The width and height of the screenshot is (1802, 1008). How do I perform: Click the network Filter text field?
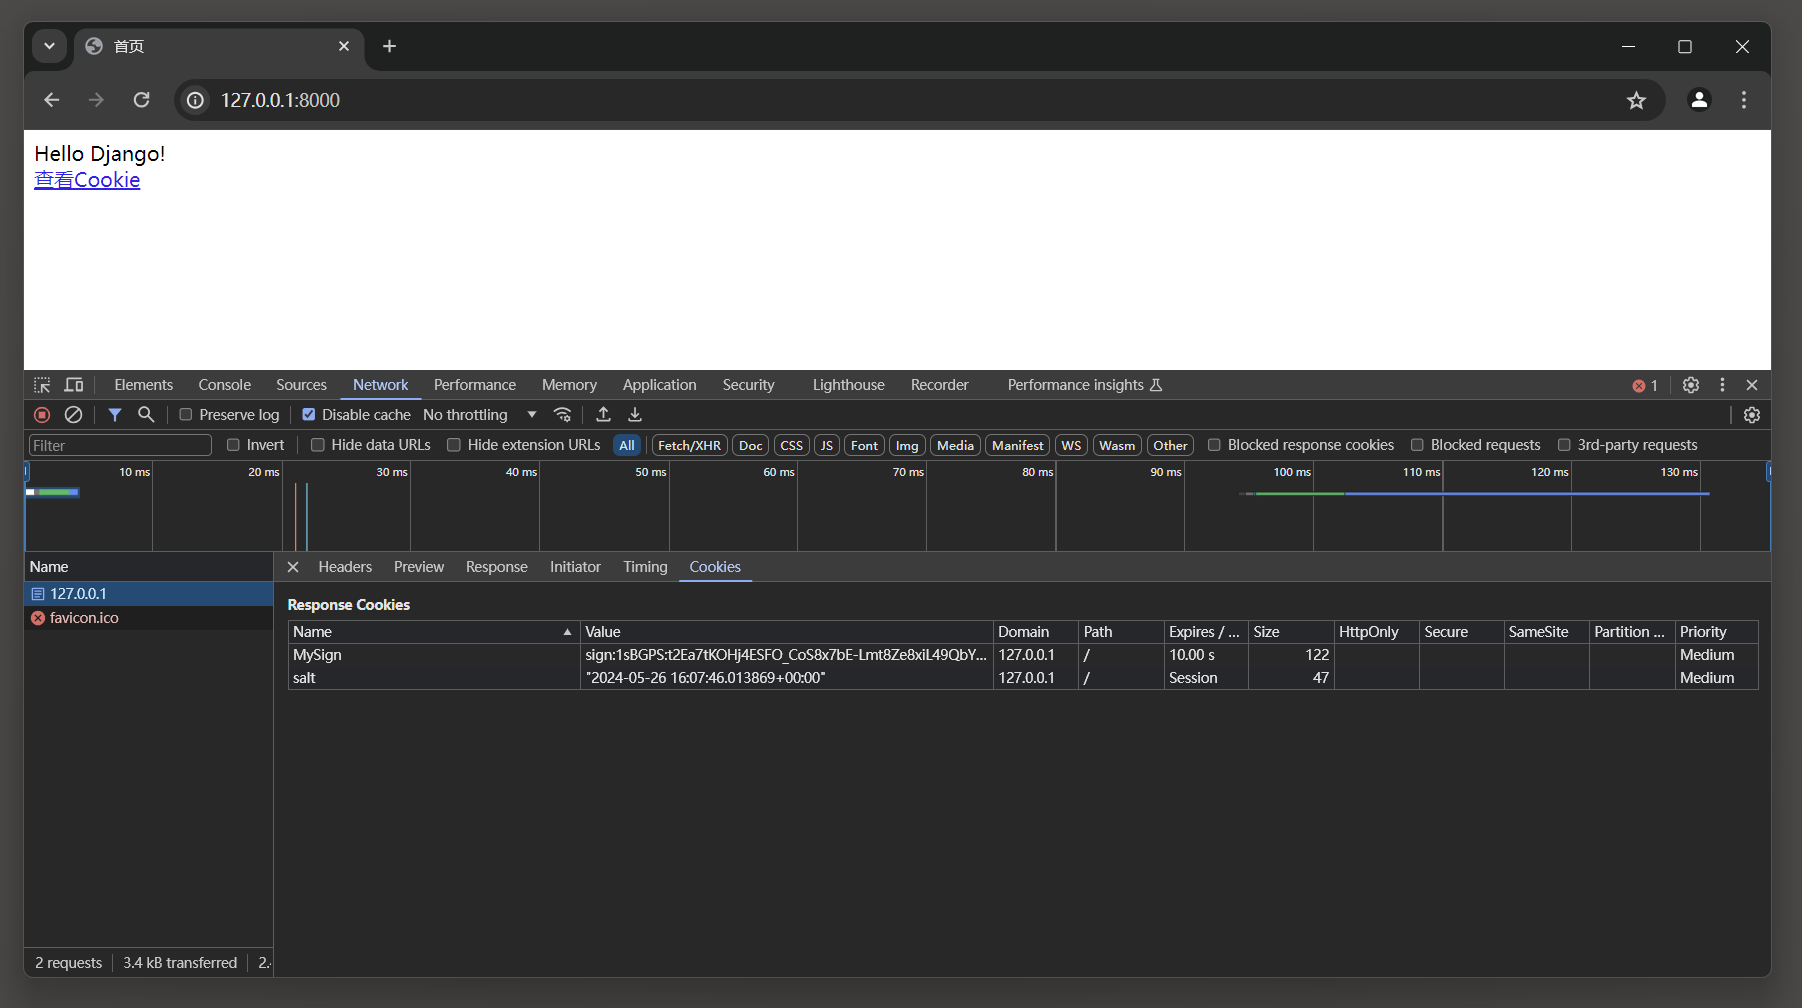coord(120,445)
